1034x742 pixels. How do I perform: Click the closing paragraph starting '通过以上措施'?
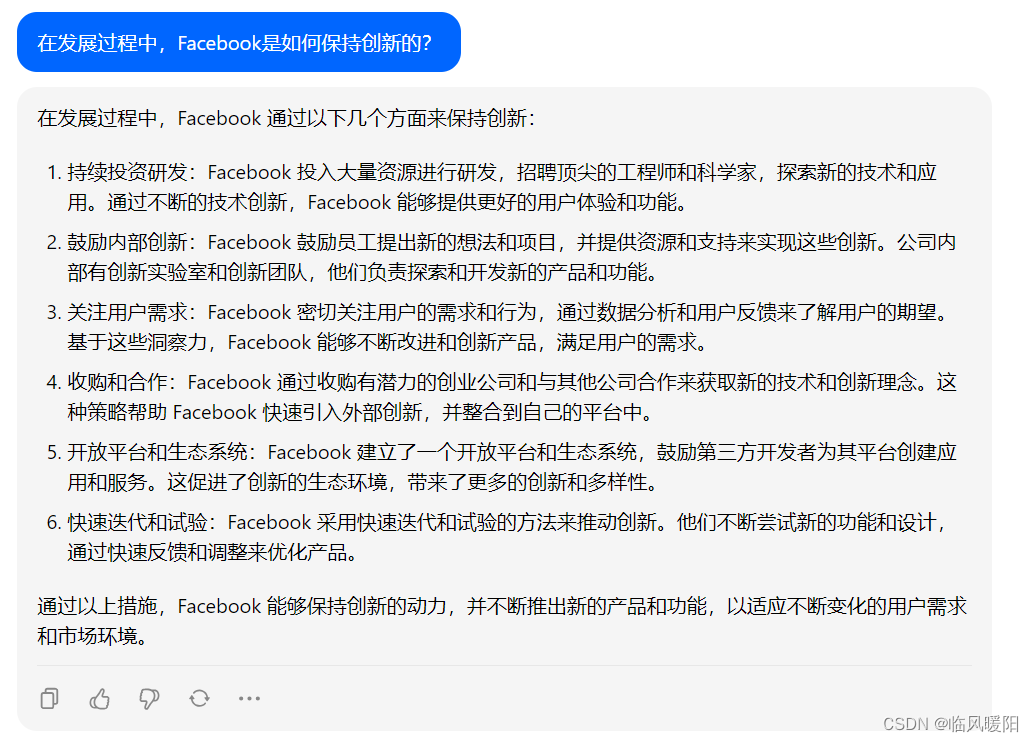point(502,620)
